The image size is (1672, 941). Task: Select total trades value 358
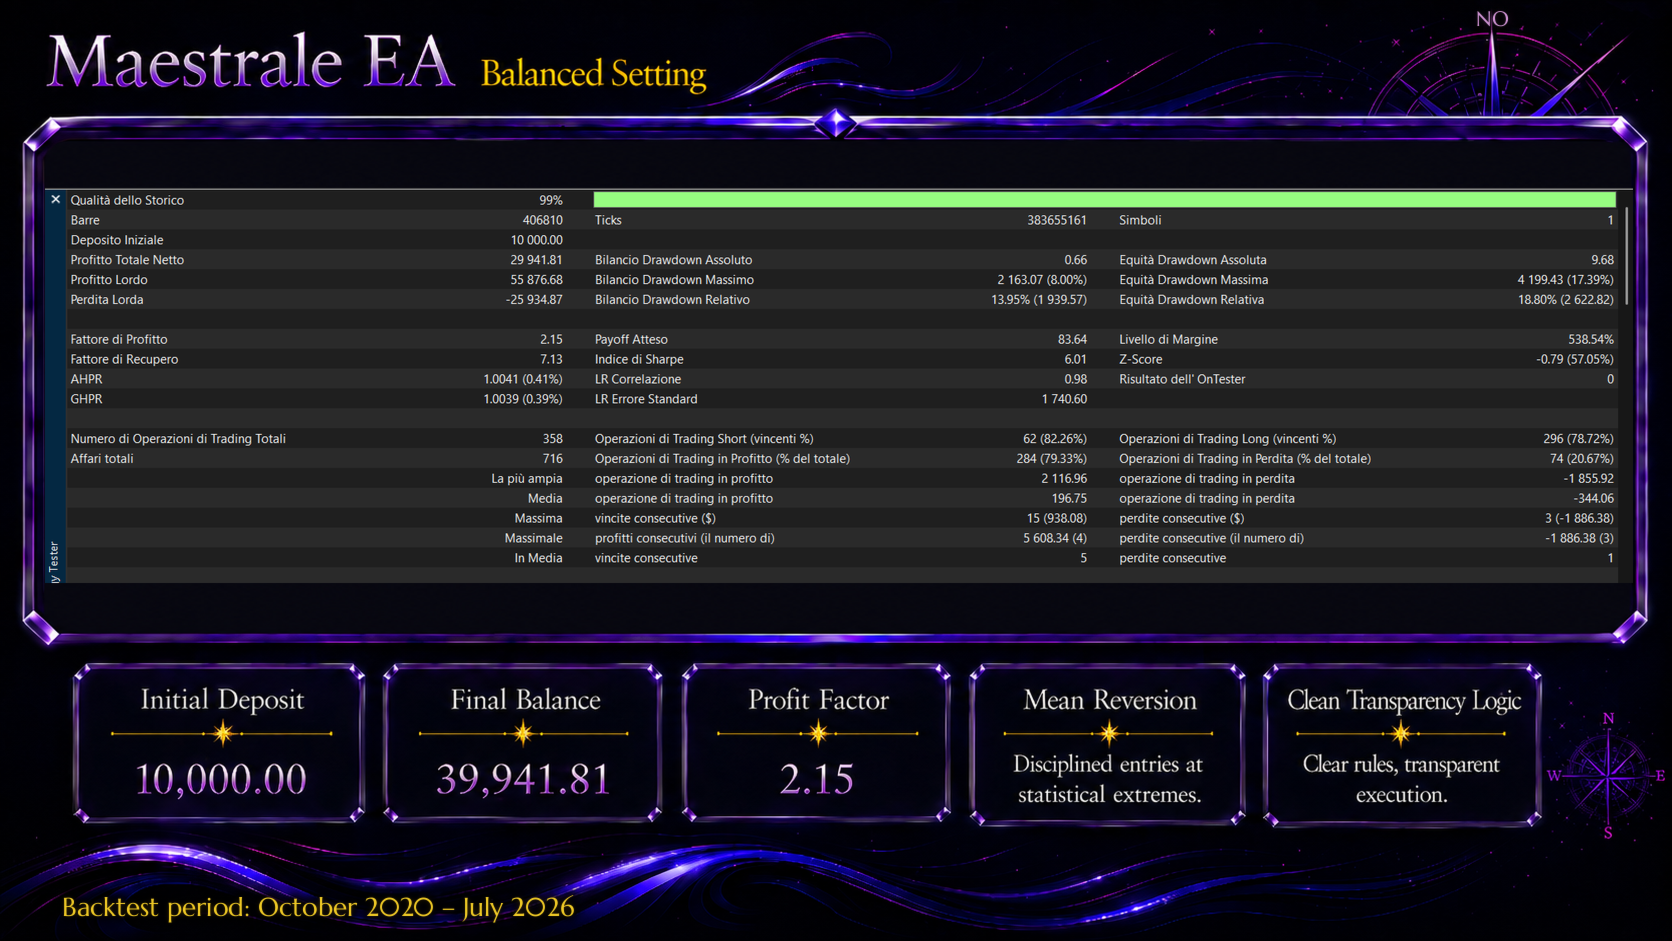pos(553,439)
